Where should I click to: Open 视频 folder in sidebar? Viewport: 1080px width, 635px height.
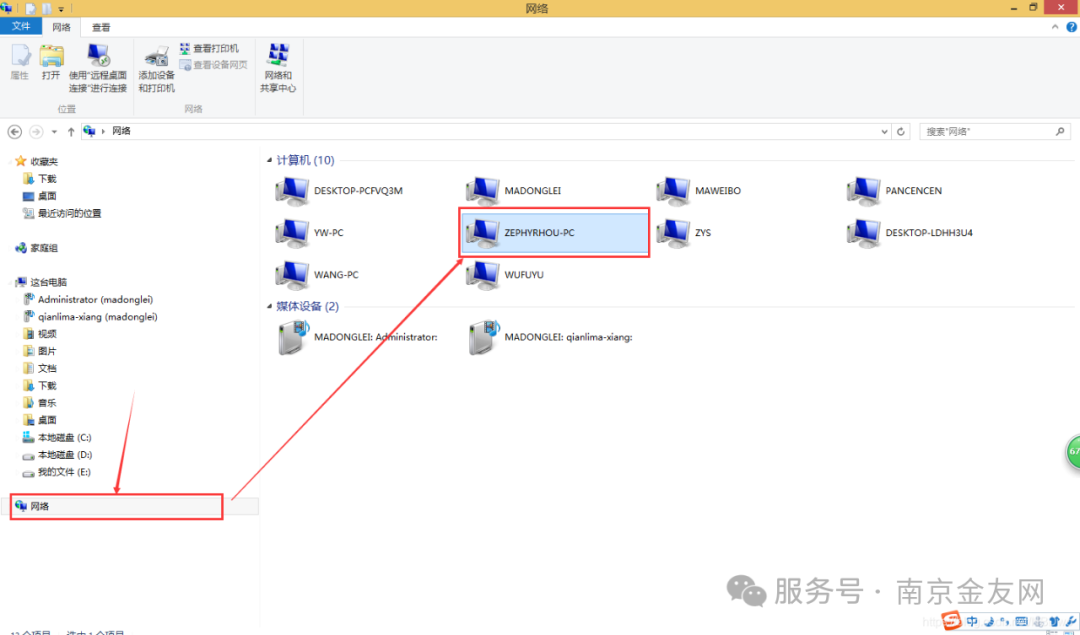coord(40,334)
